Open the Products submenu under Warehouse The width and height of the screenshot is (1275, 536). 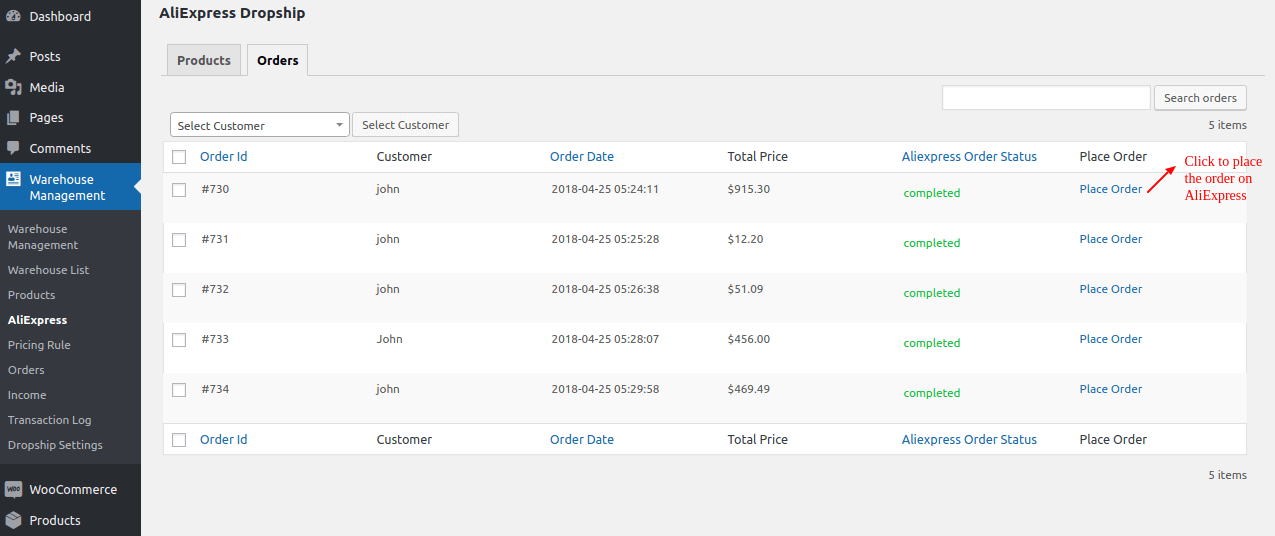pos(32,295)
